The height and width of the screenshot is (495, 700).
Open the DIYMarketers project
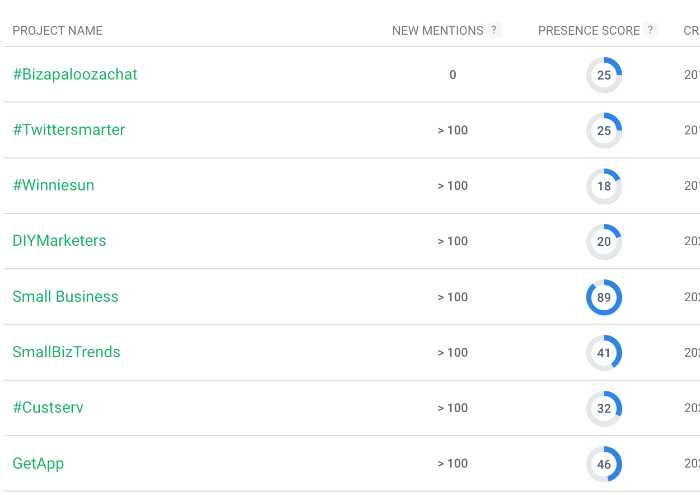click(59, 241)
